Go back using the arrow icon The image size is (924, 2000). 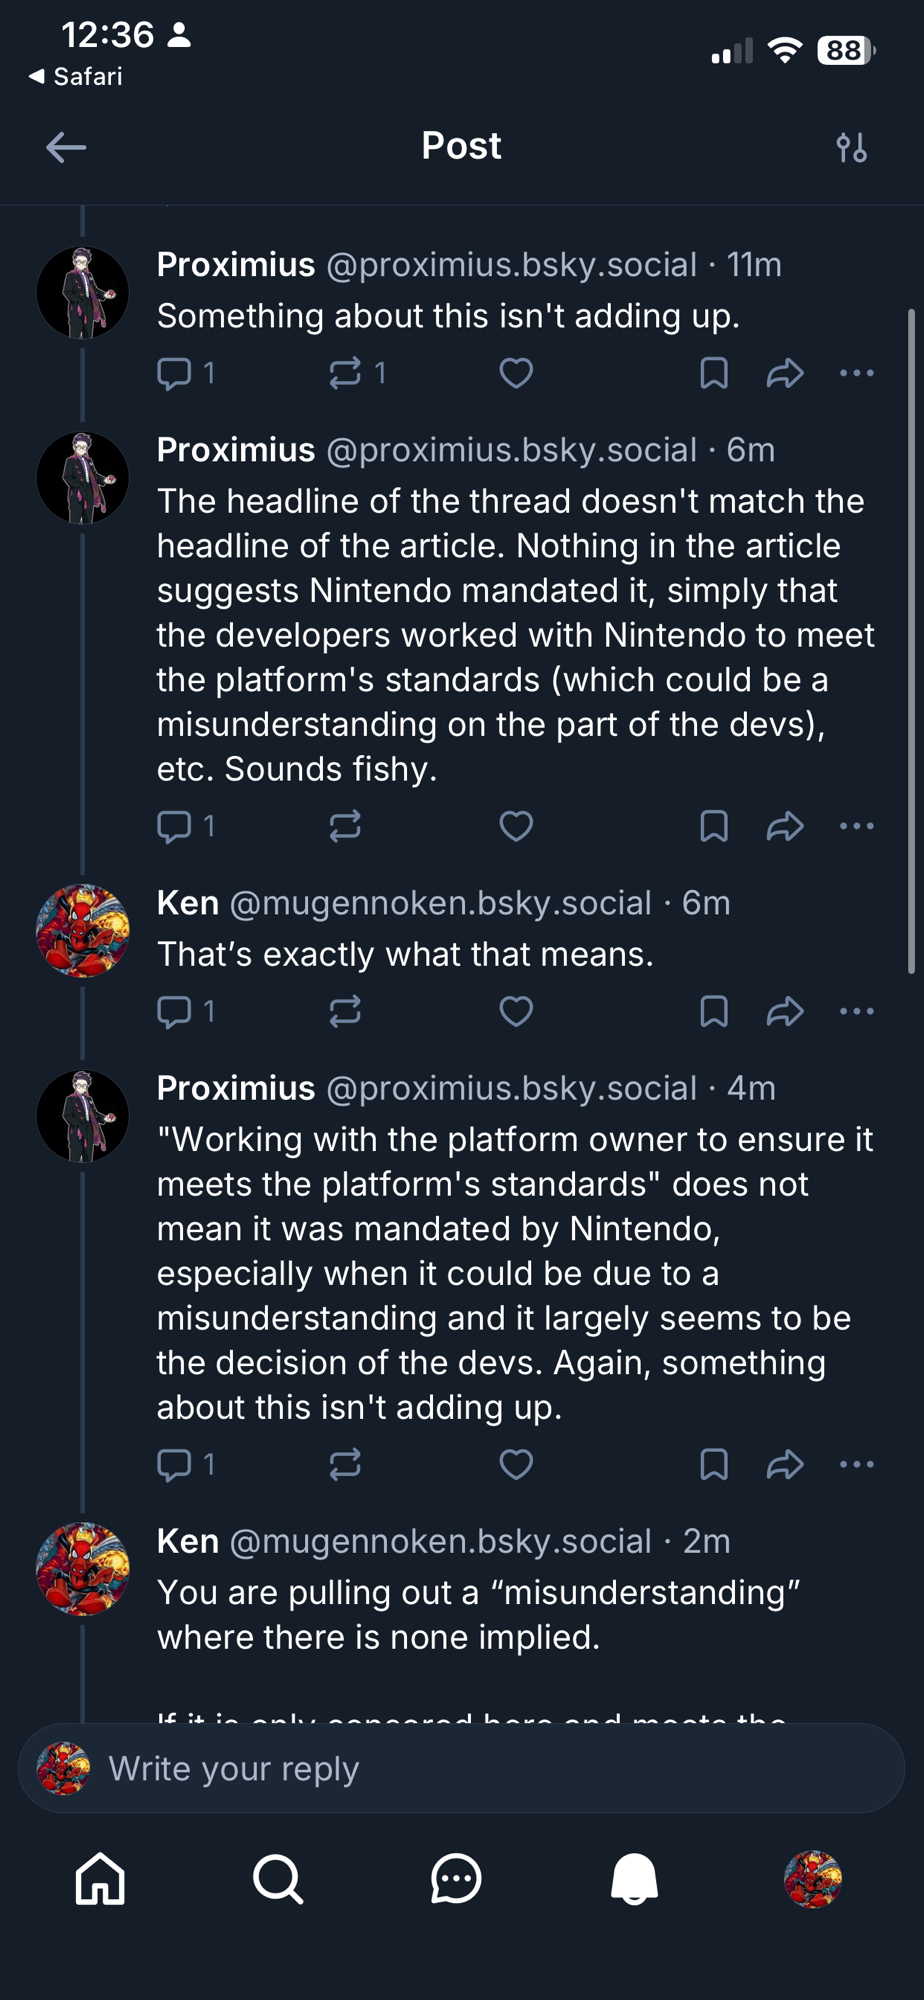66,148
